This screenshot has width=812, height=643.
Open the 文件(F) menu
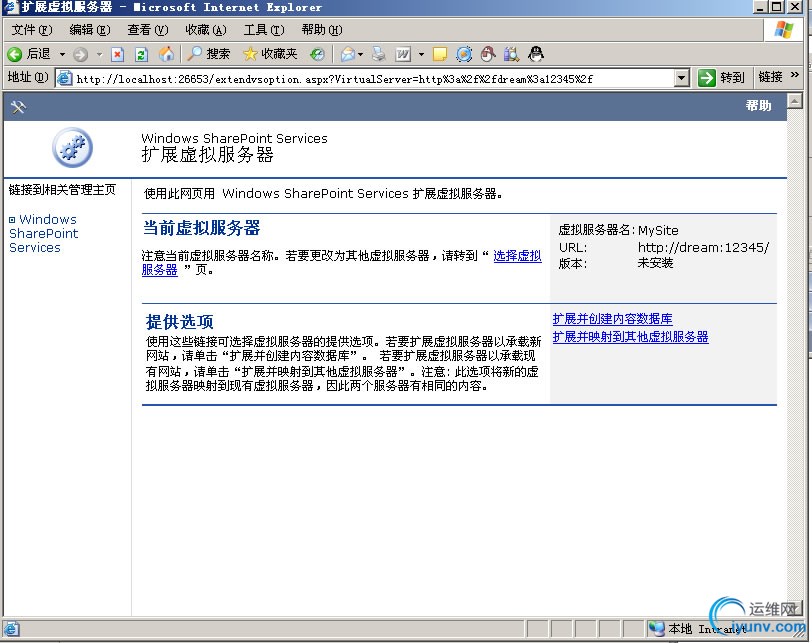[32, 30]
